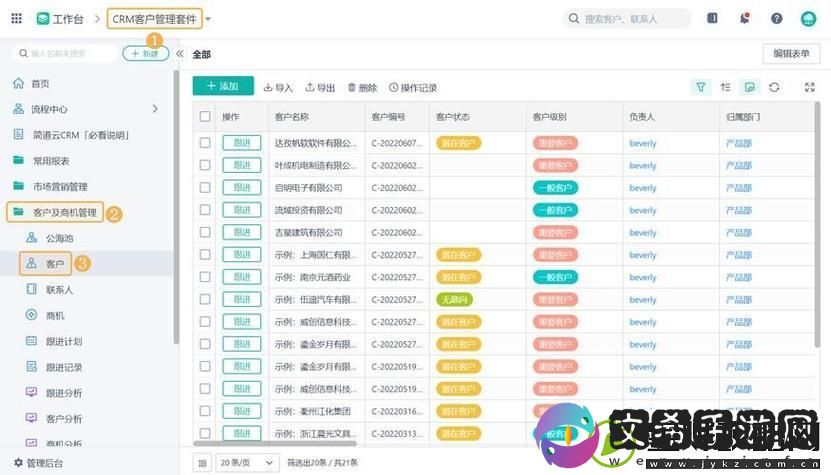The width and height of the screenshot is (831, 475).
Task: Click the 潜在客户 tag in first row
Action: (x=458, y=143)
